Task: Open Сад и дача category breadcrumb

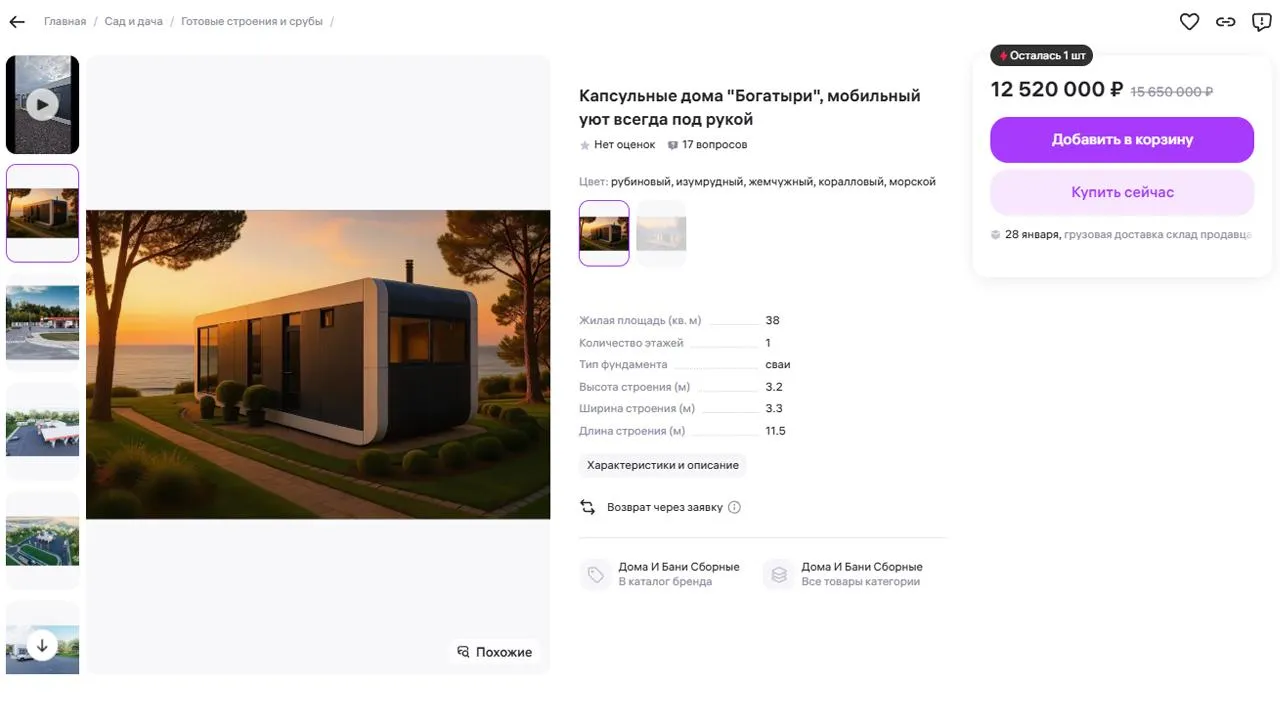Action: [x=133, y=21]
